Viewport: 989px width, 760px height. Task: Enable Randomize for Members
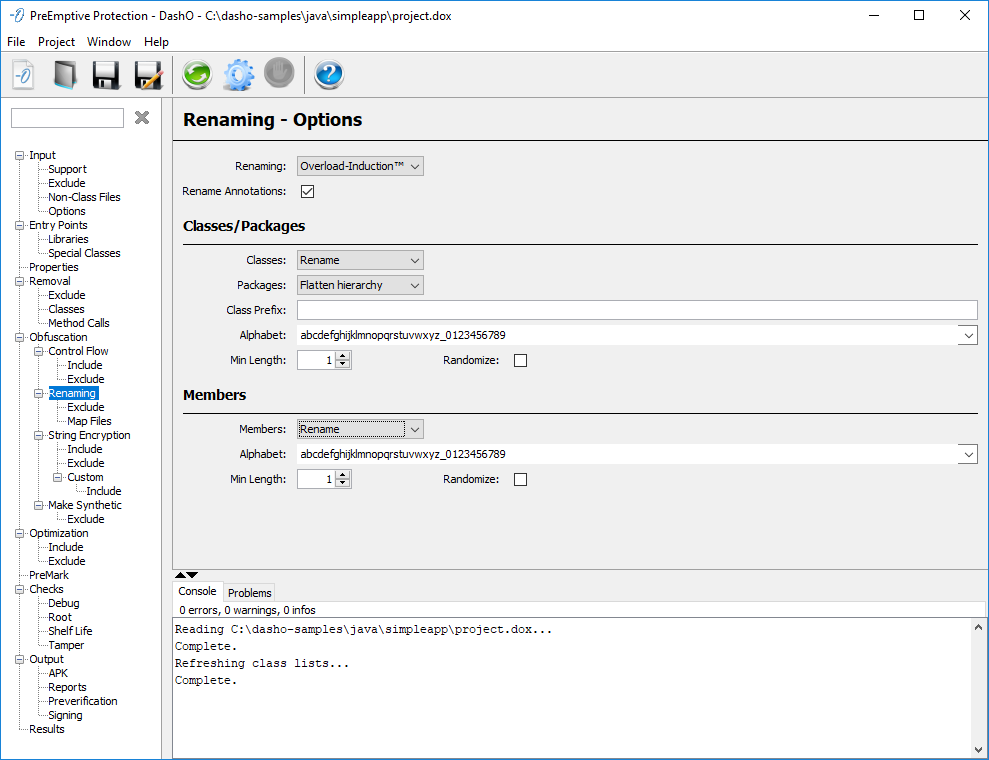pyautogui.click(x=520, y=479)
